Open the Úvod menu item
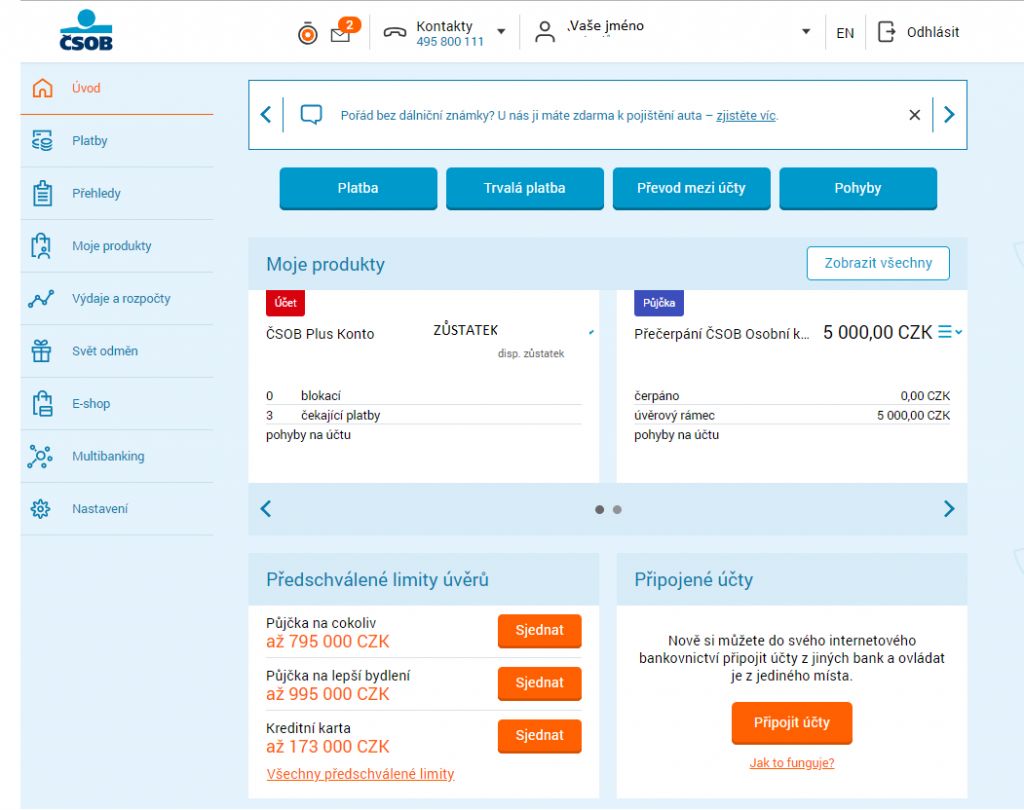The image size is (1024, 810). click(117, 88)
